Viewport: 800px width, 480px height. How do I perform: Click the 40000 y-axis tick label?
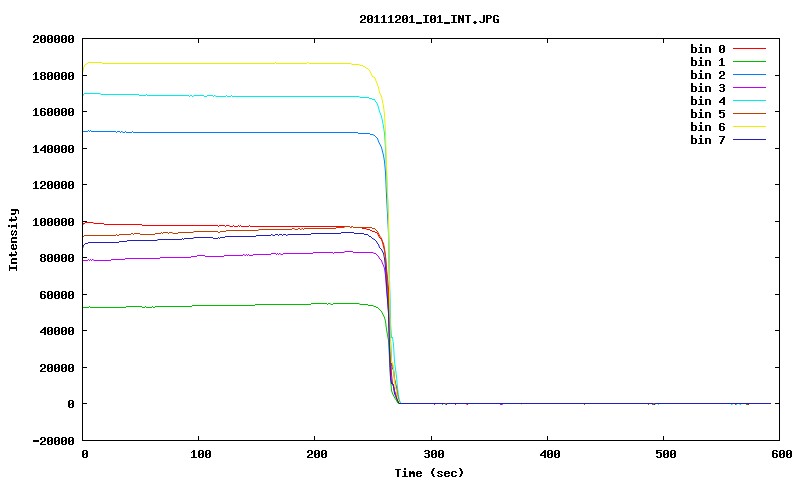click(x=57, y=331)
